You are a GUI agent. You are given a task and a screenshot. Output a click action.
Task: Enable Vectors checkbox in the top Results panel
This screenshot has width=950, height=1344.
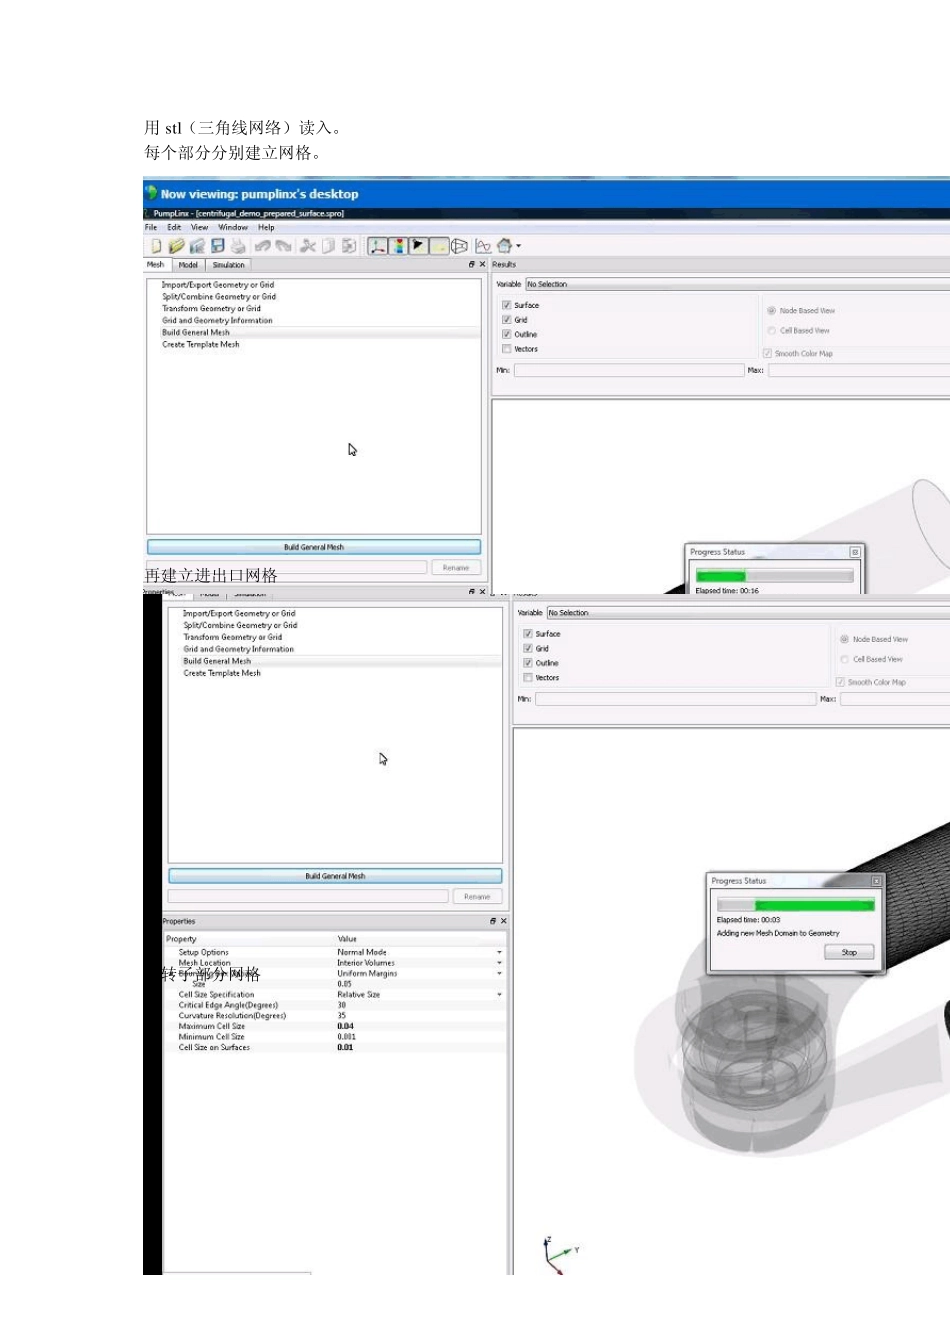507,349
